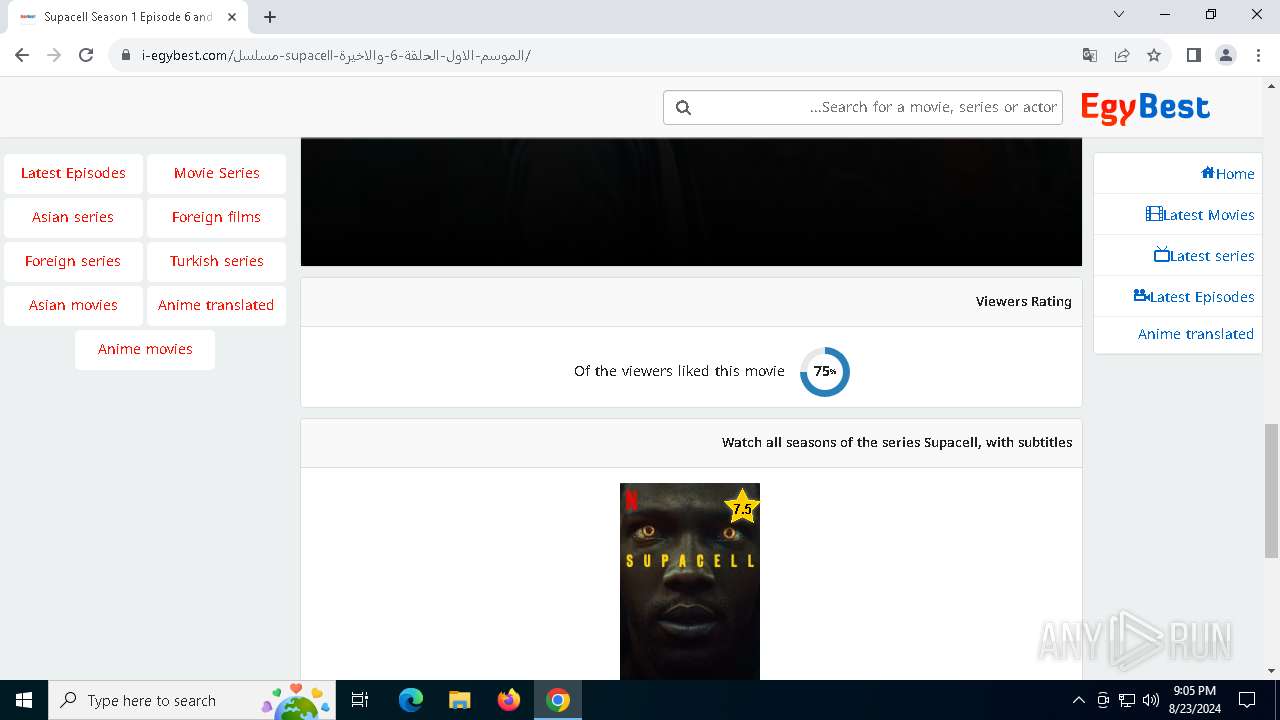Click the 75% viewers rating circle
This screenshot has height=720, width=1280.
click(825, 371)
